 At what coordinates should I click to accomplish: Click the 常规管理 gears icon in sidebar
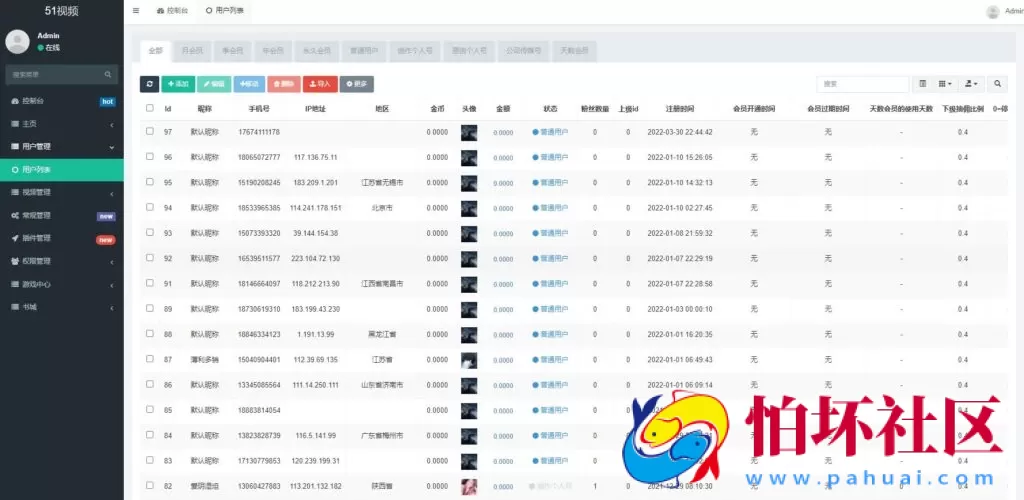[x=15, y=215]
